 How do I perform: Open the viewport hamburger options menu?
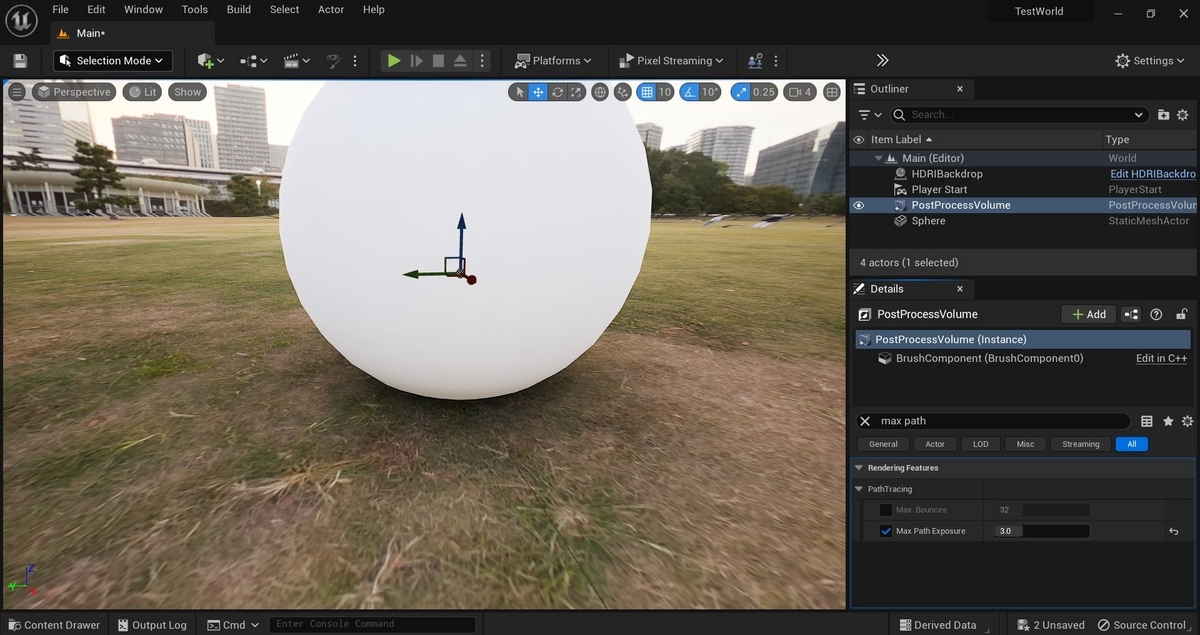point(17,92)
